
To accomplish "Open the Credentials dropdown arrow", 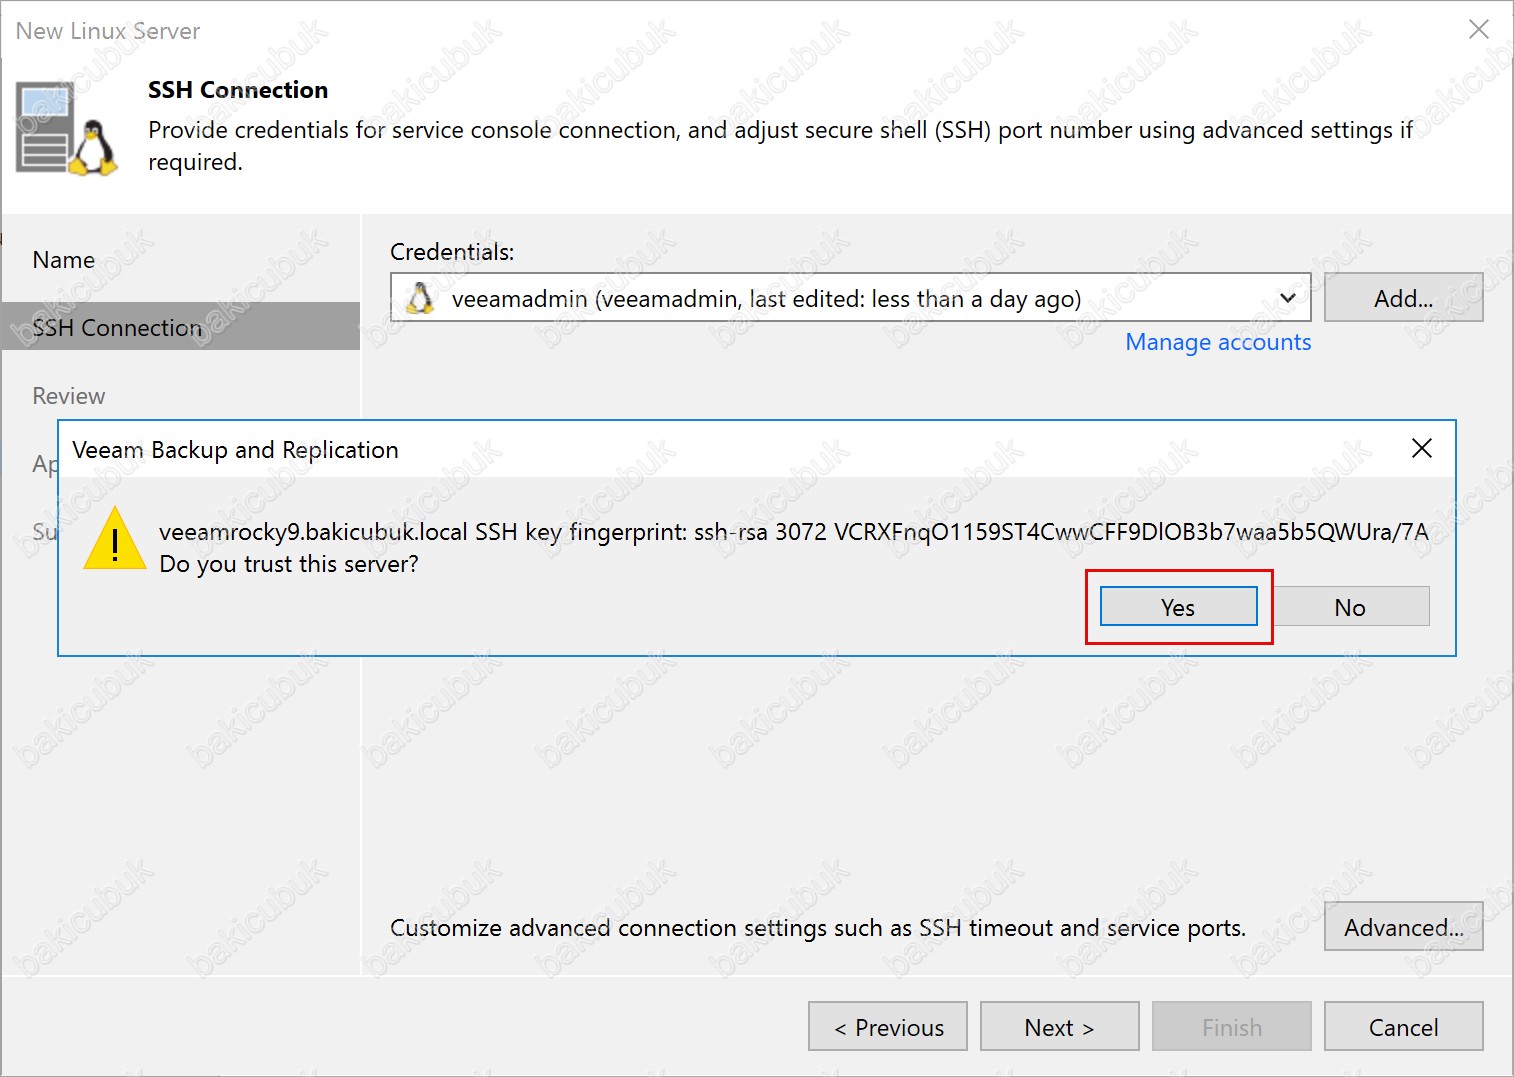I will 1288,298.
